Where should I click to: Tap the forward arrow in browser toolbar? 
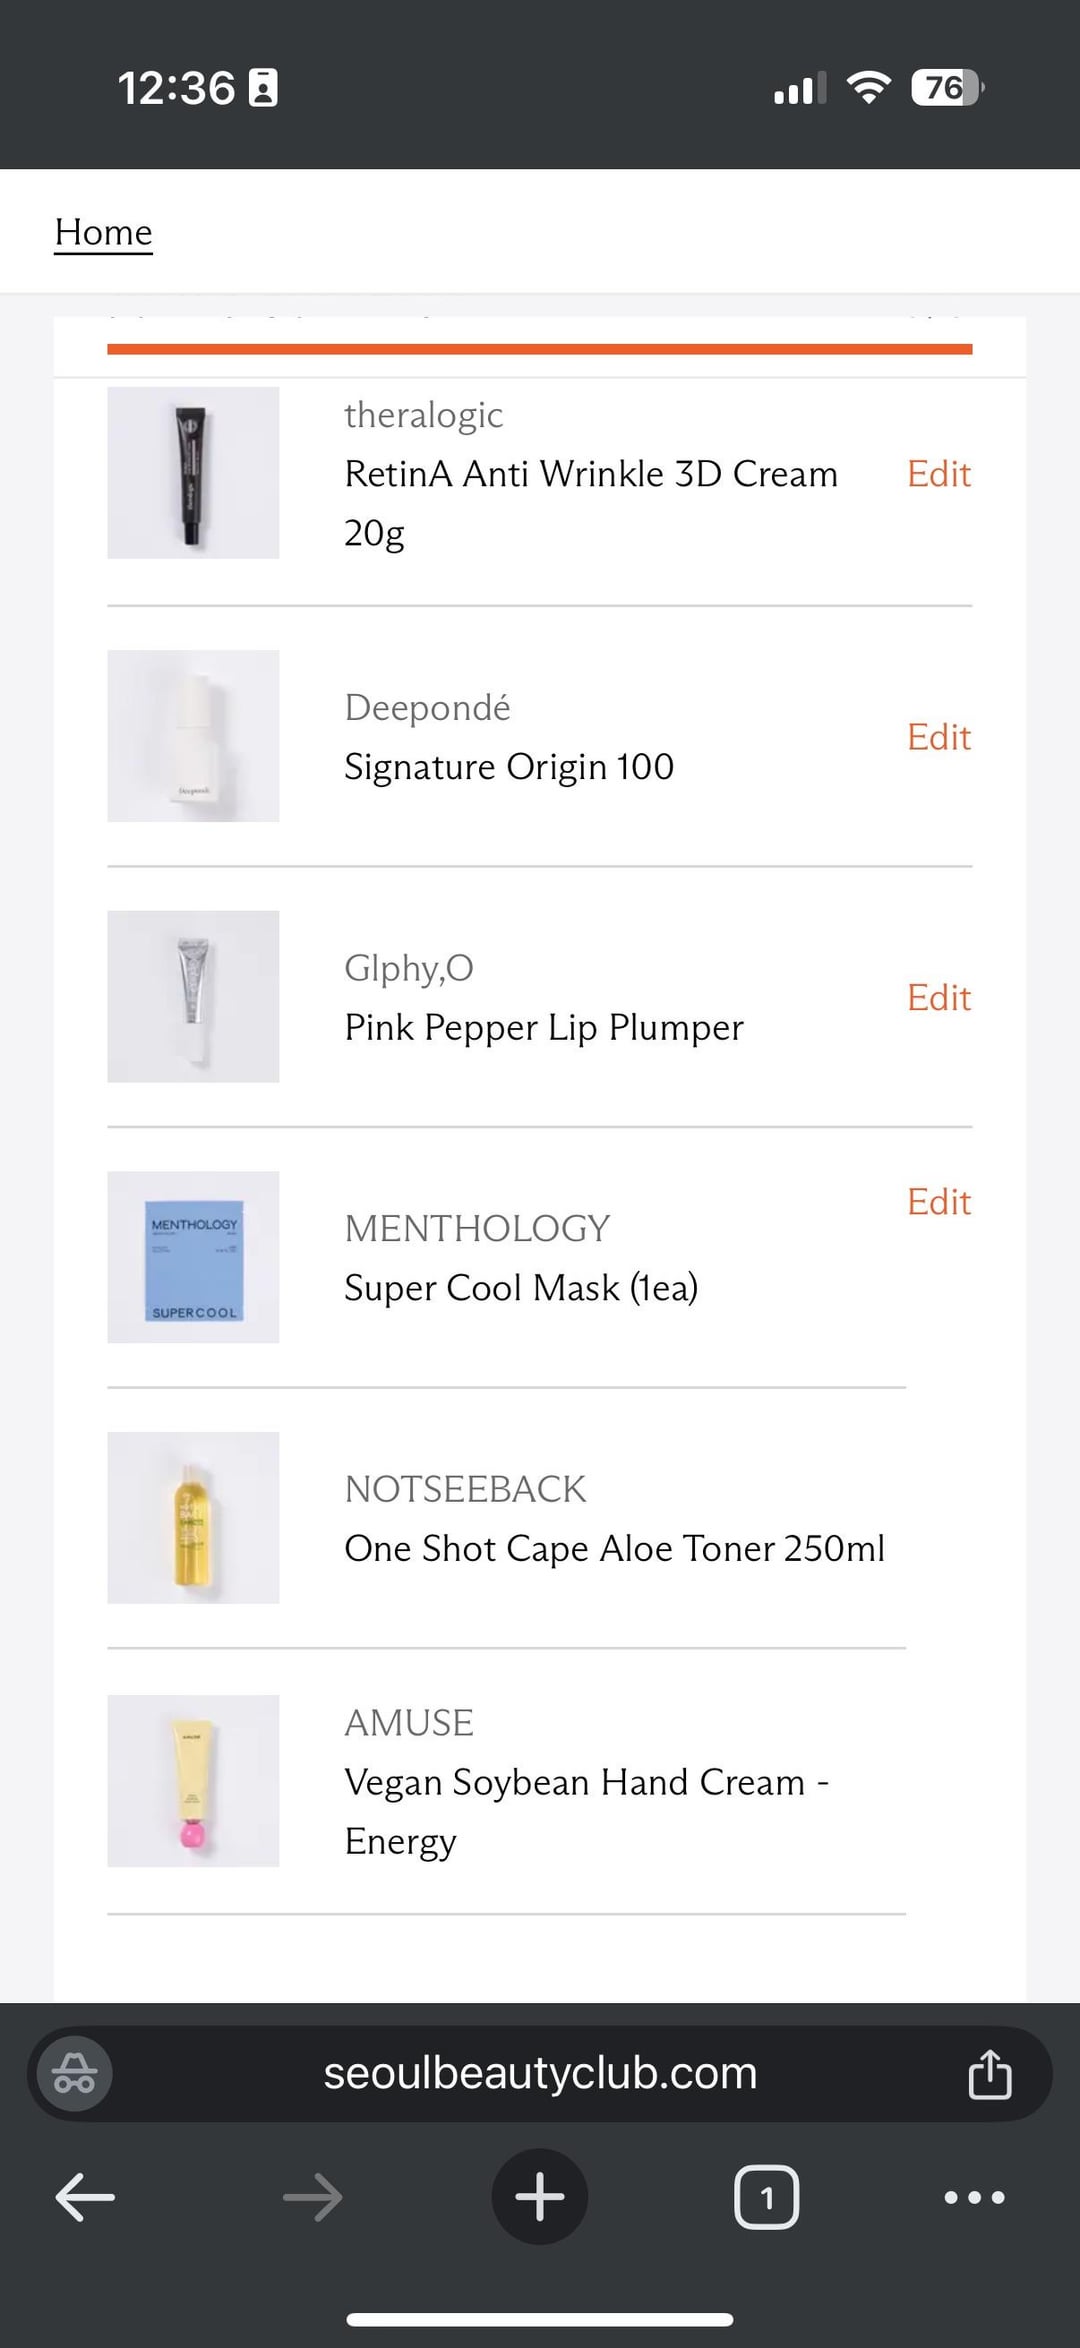tap(312, 2197)
